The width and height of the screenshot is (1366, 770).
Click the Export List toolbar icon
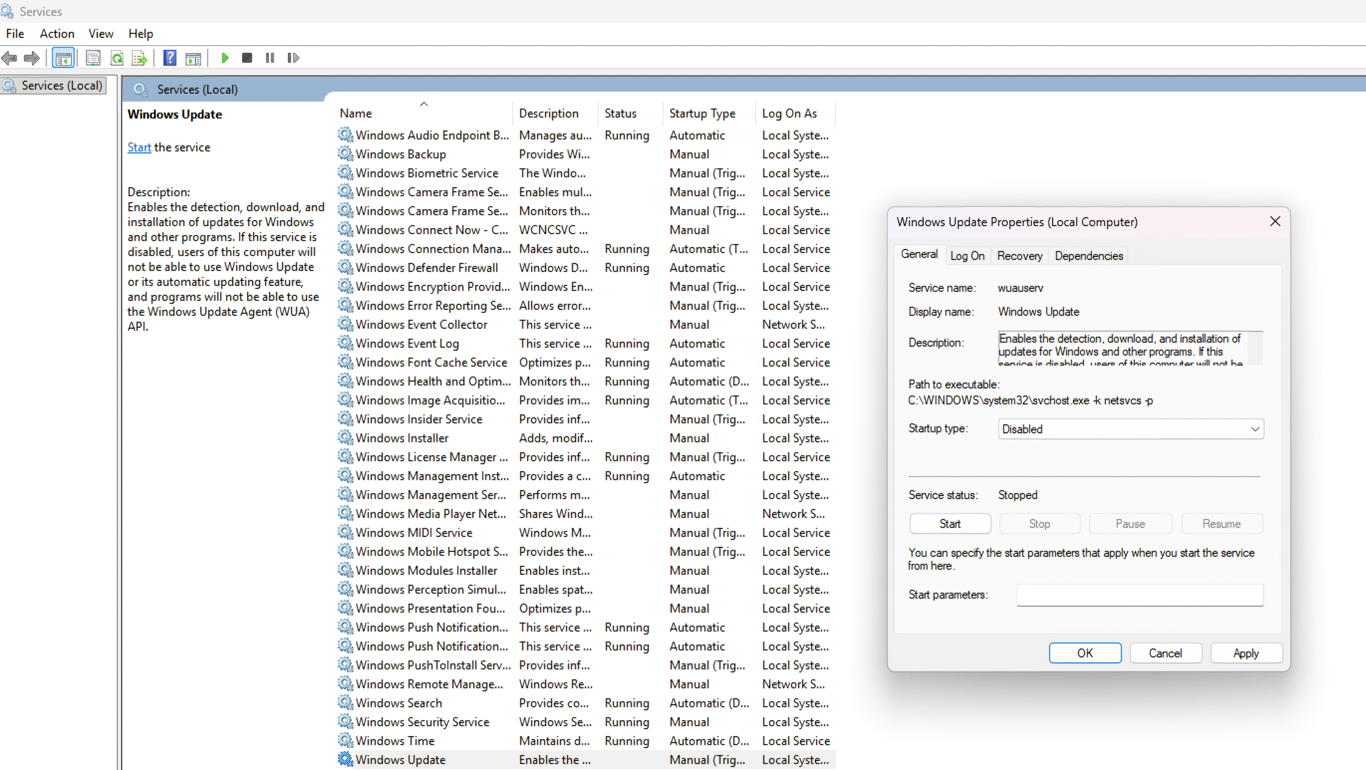(139, 58)
